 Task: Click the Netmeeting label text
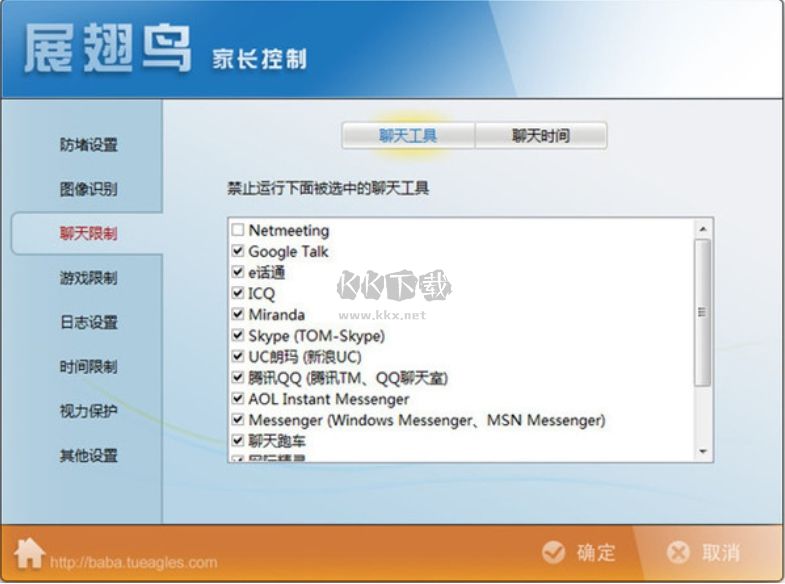tap(289, 230)
